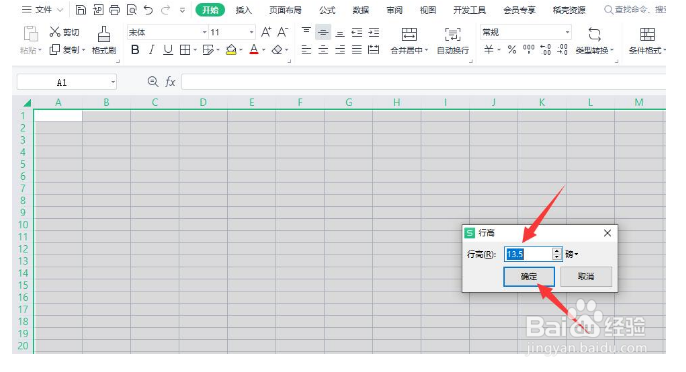
Task: Click the thousands separator icon
Action: point(528,49)
